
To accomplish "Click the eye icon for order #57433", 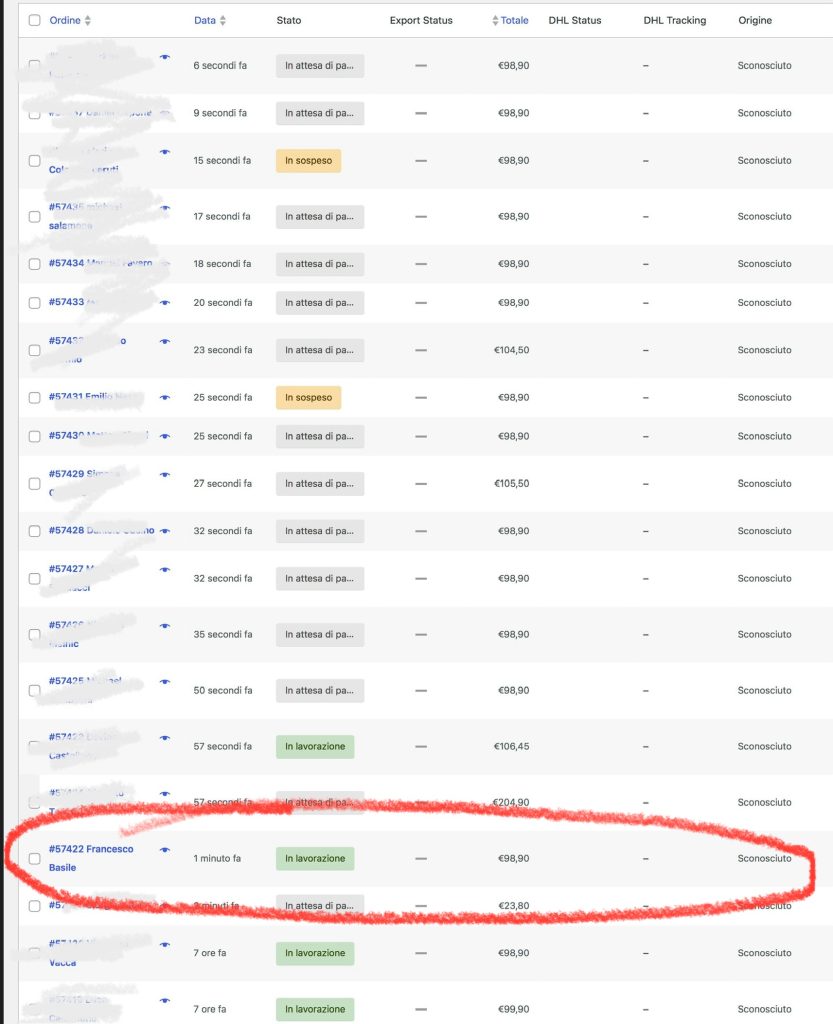I will coord(165,302).
